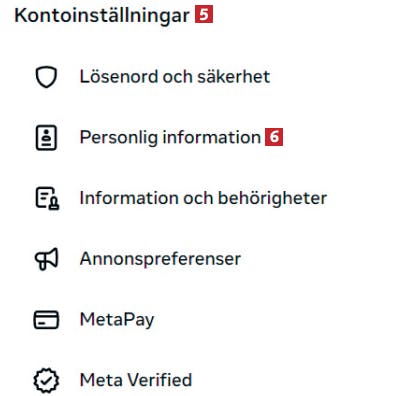Click the small padlock on the behörigheter icon
This screenshot has width=418, height=396.
[54, 204]
